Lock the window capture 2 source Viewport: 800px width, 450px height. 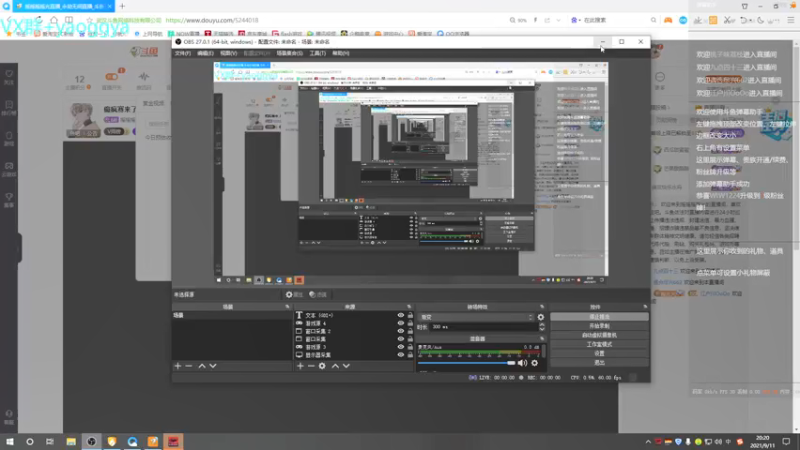pos(410,331)
